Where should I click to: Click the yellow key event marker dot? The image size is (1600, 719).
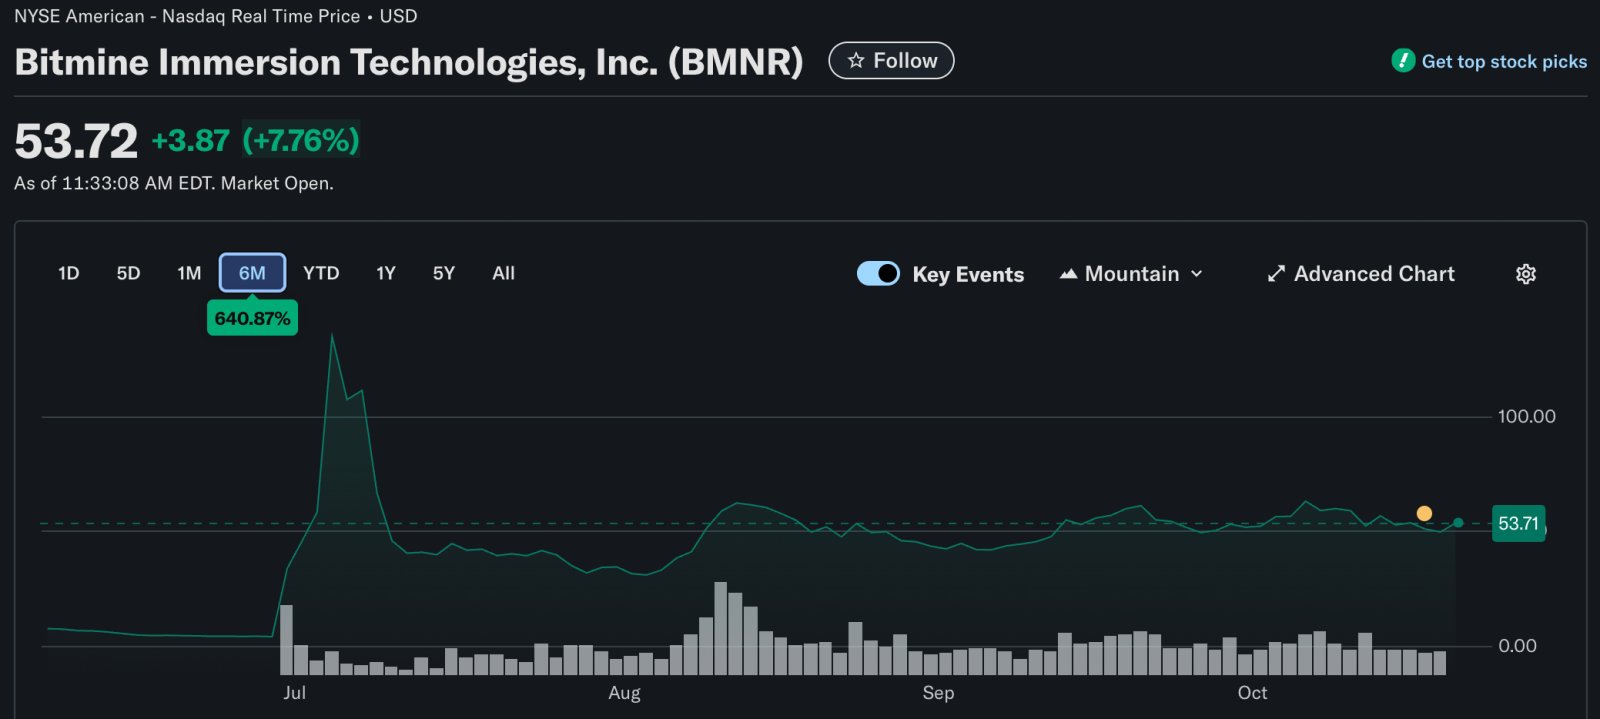tap(1424, 514)
